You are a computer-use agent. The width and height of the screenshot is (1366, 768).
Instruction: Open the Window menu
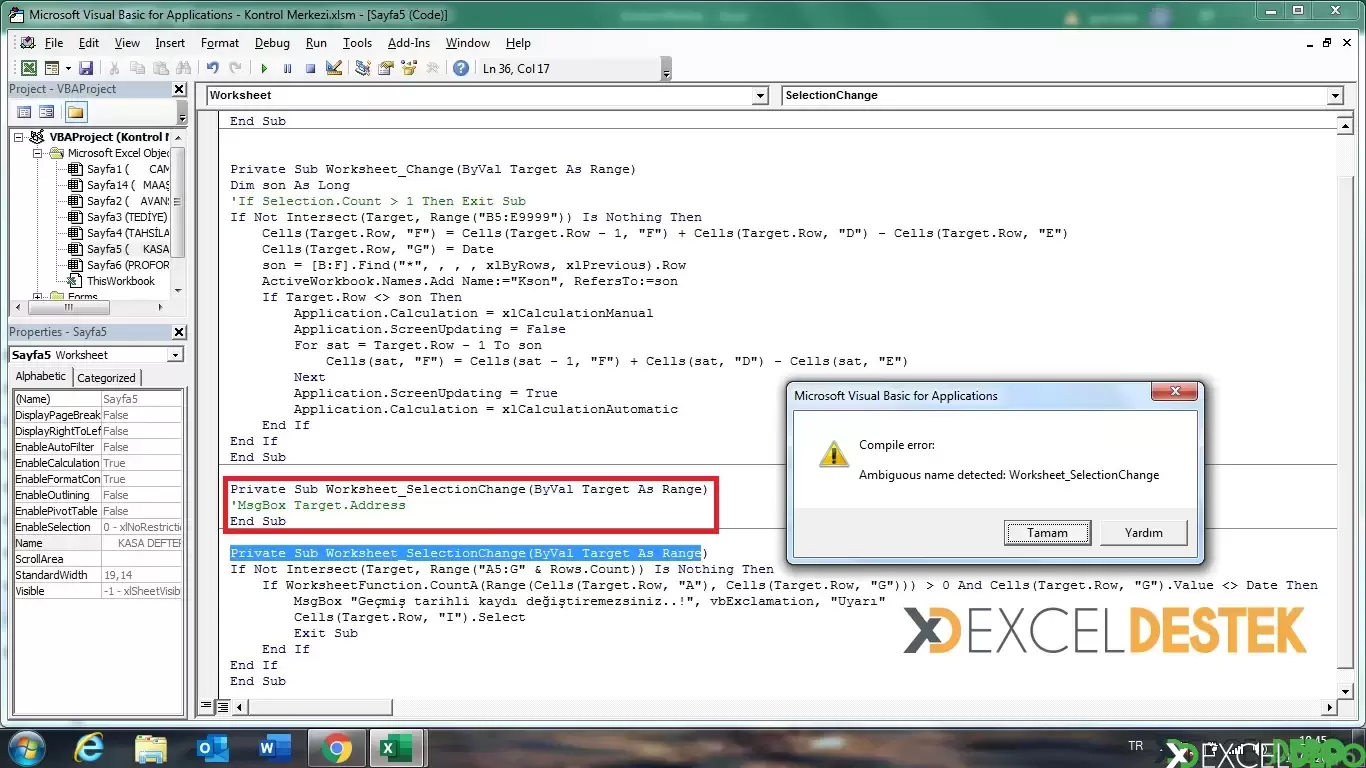[468, 43]
